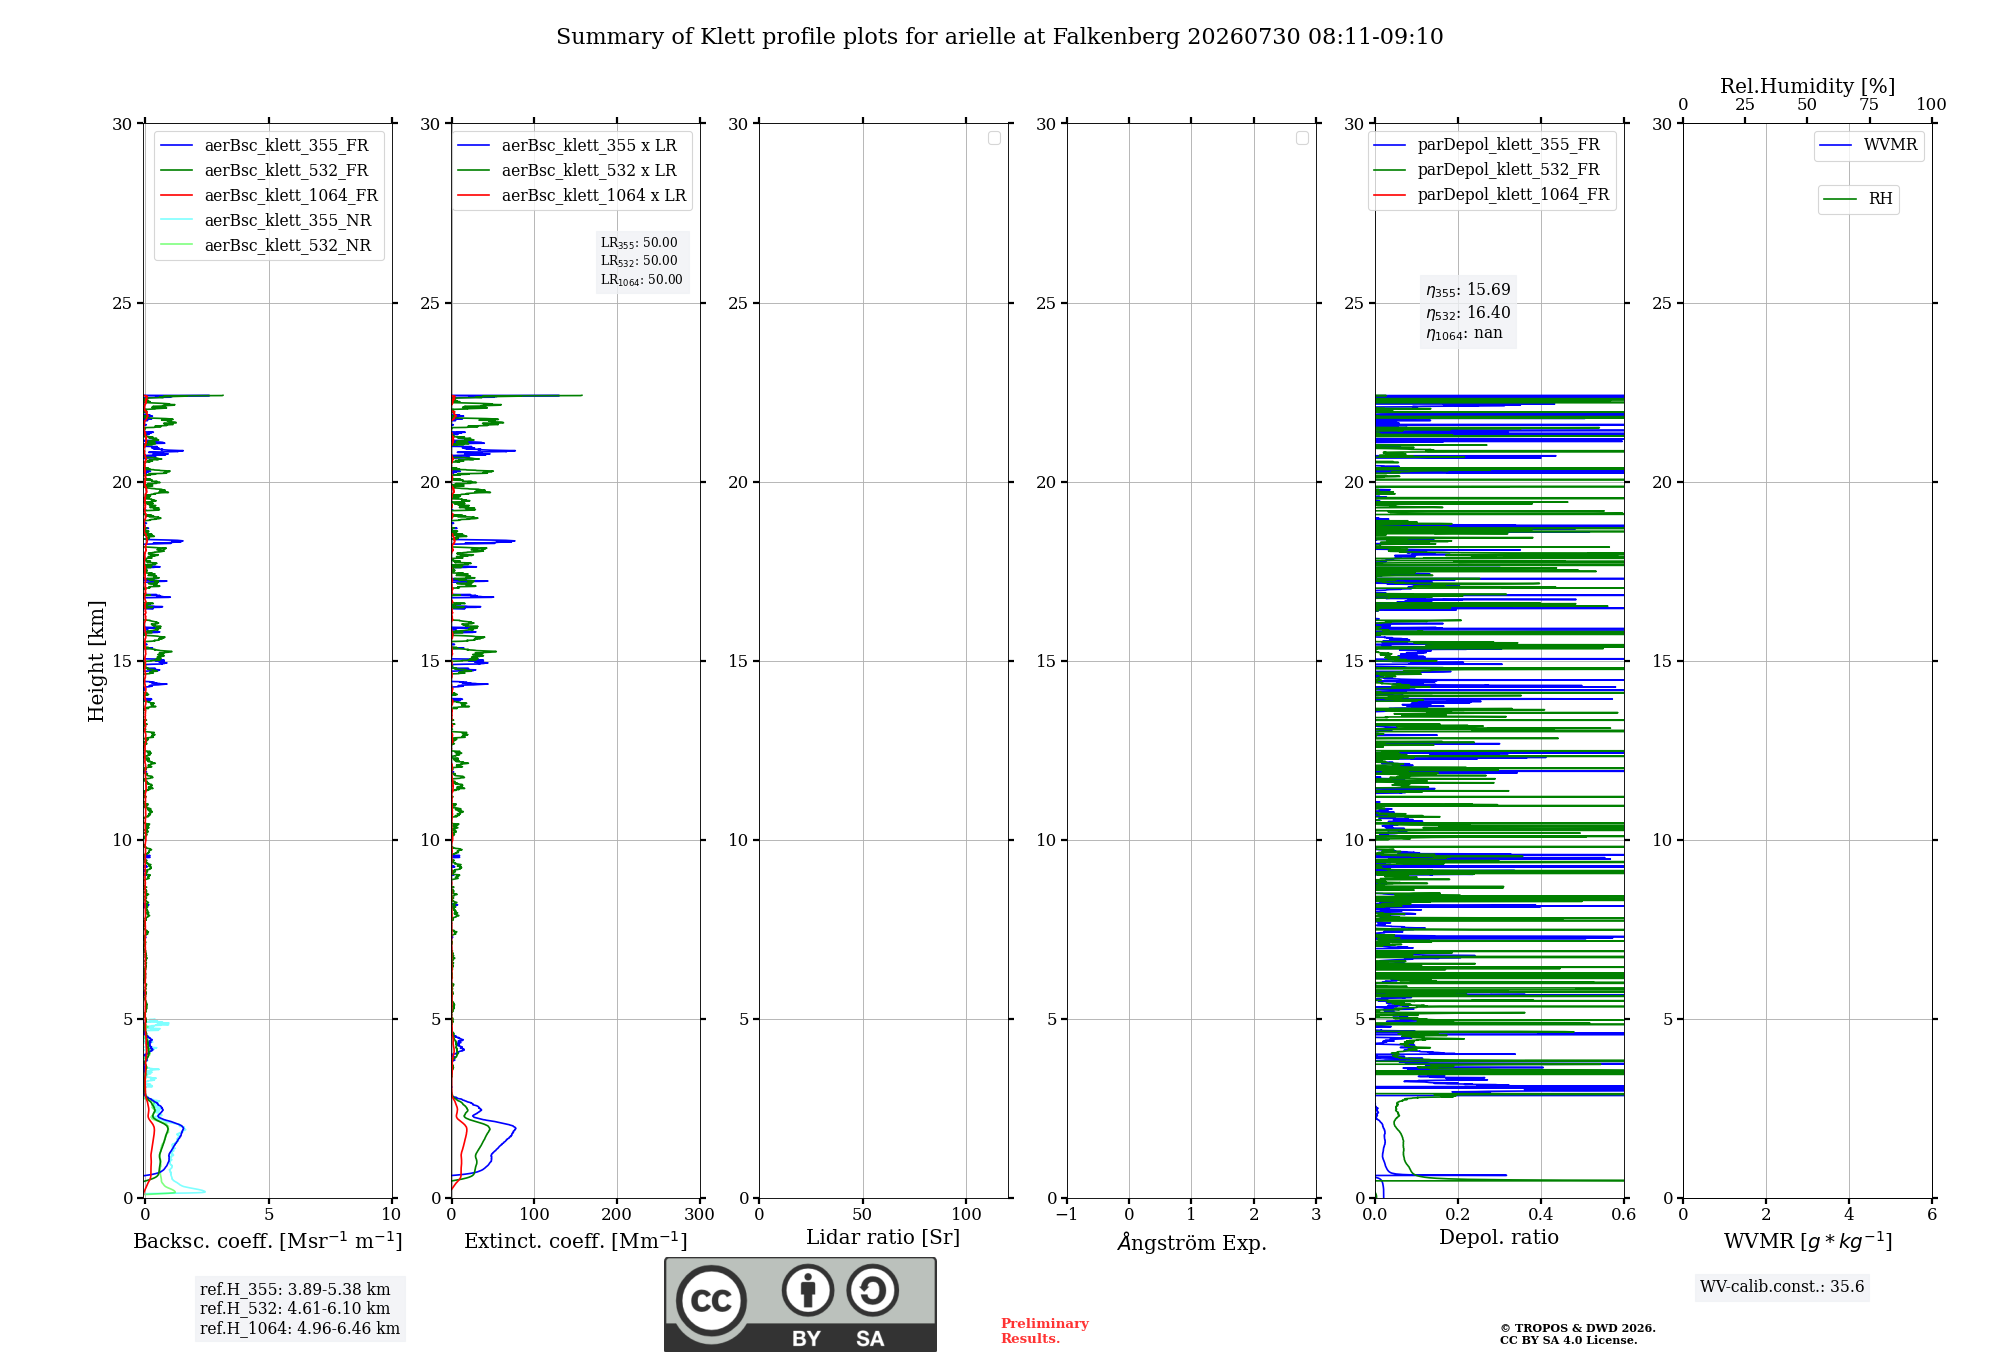2000x1360 pixels.
Task: Click the blue line swatch for aerBsc_klett_355_FR
Action: point(176,146)
